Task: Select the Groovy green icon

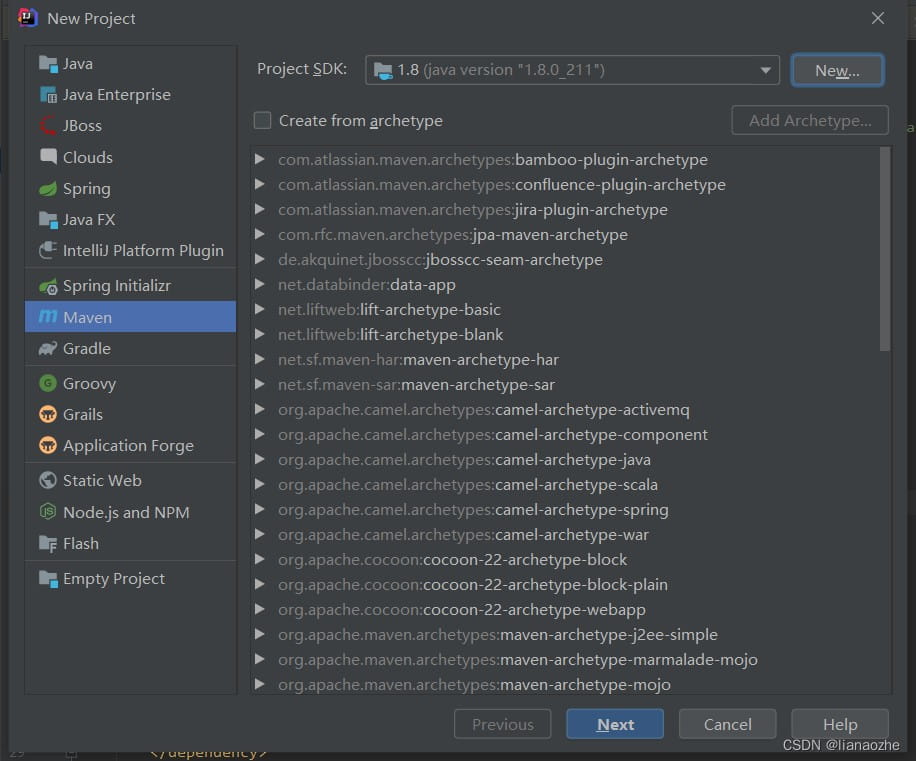Action: (x=48, y=383)
